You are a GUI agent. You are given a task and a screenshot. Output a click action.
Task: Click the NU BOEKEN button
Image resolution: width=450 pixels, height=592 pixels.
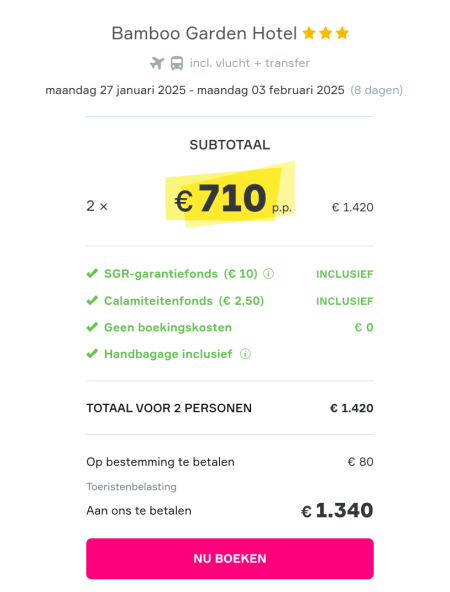pyautogui.click(x=230, y=558)
